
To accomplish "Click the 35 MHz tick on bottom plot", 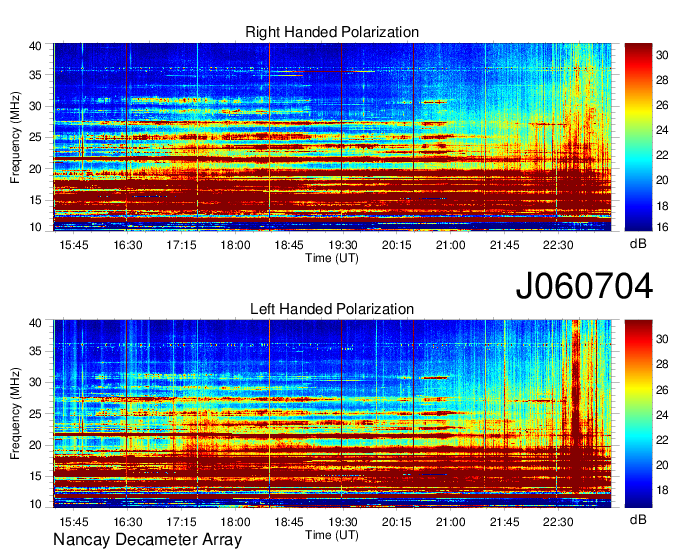I will [x=36, y=351].
